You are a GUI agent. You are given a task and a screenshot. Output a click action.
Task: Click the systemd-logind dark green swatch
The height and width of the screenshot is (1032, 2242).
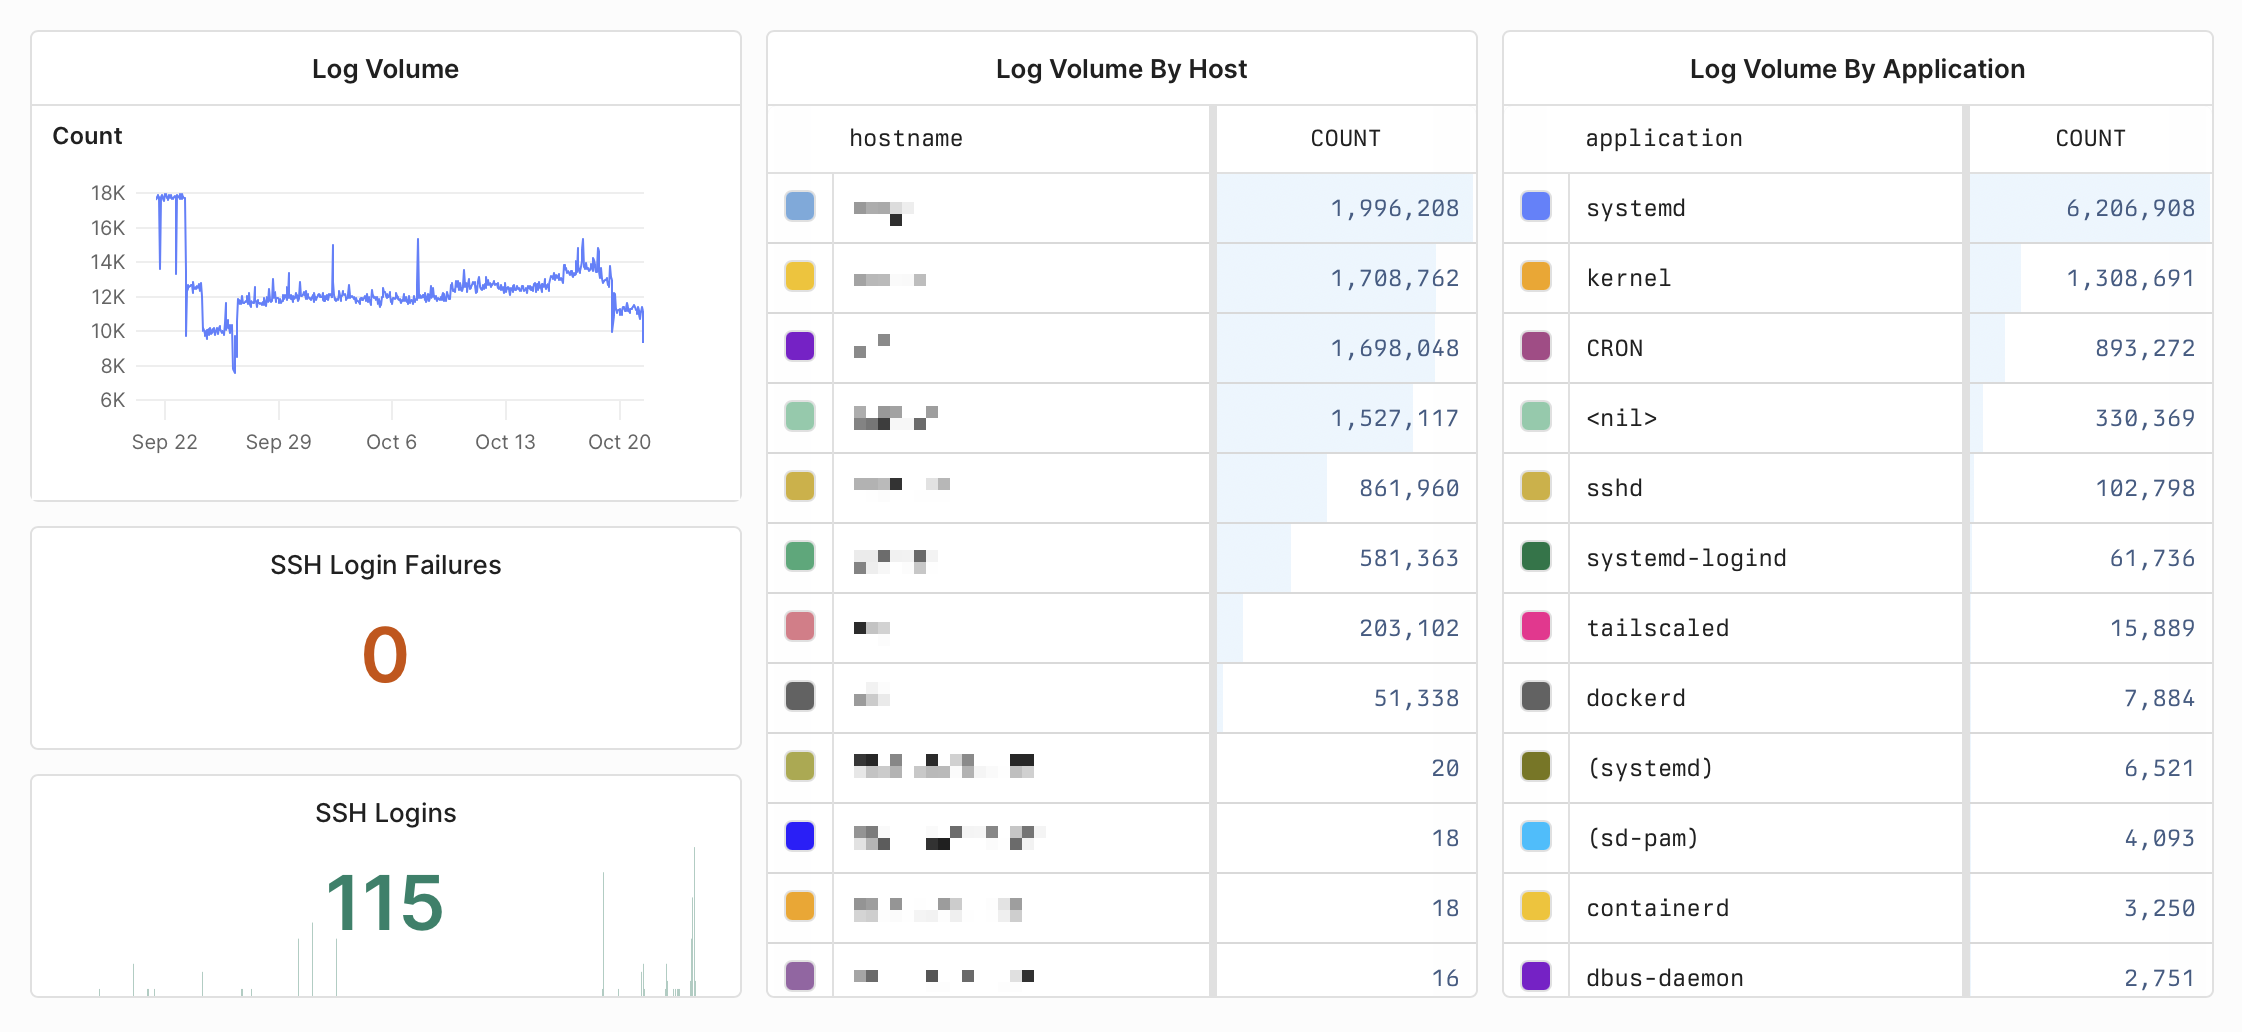click(1534, 557)
